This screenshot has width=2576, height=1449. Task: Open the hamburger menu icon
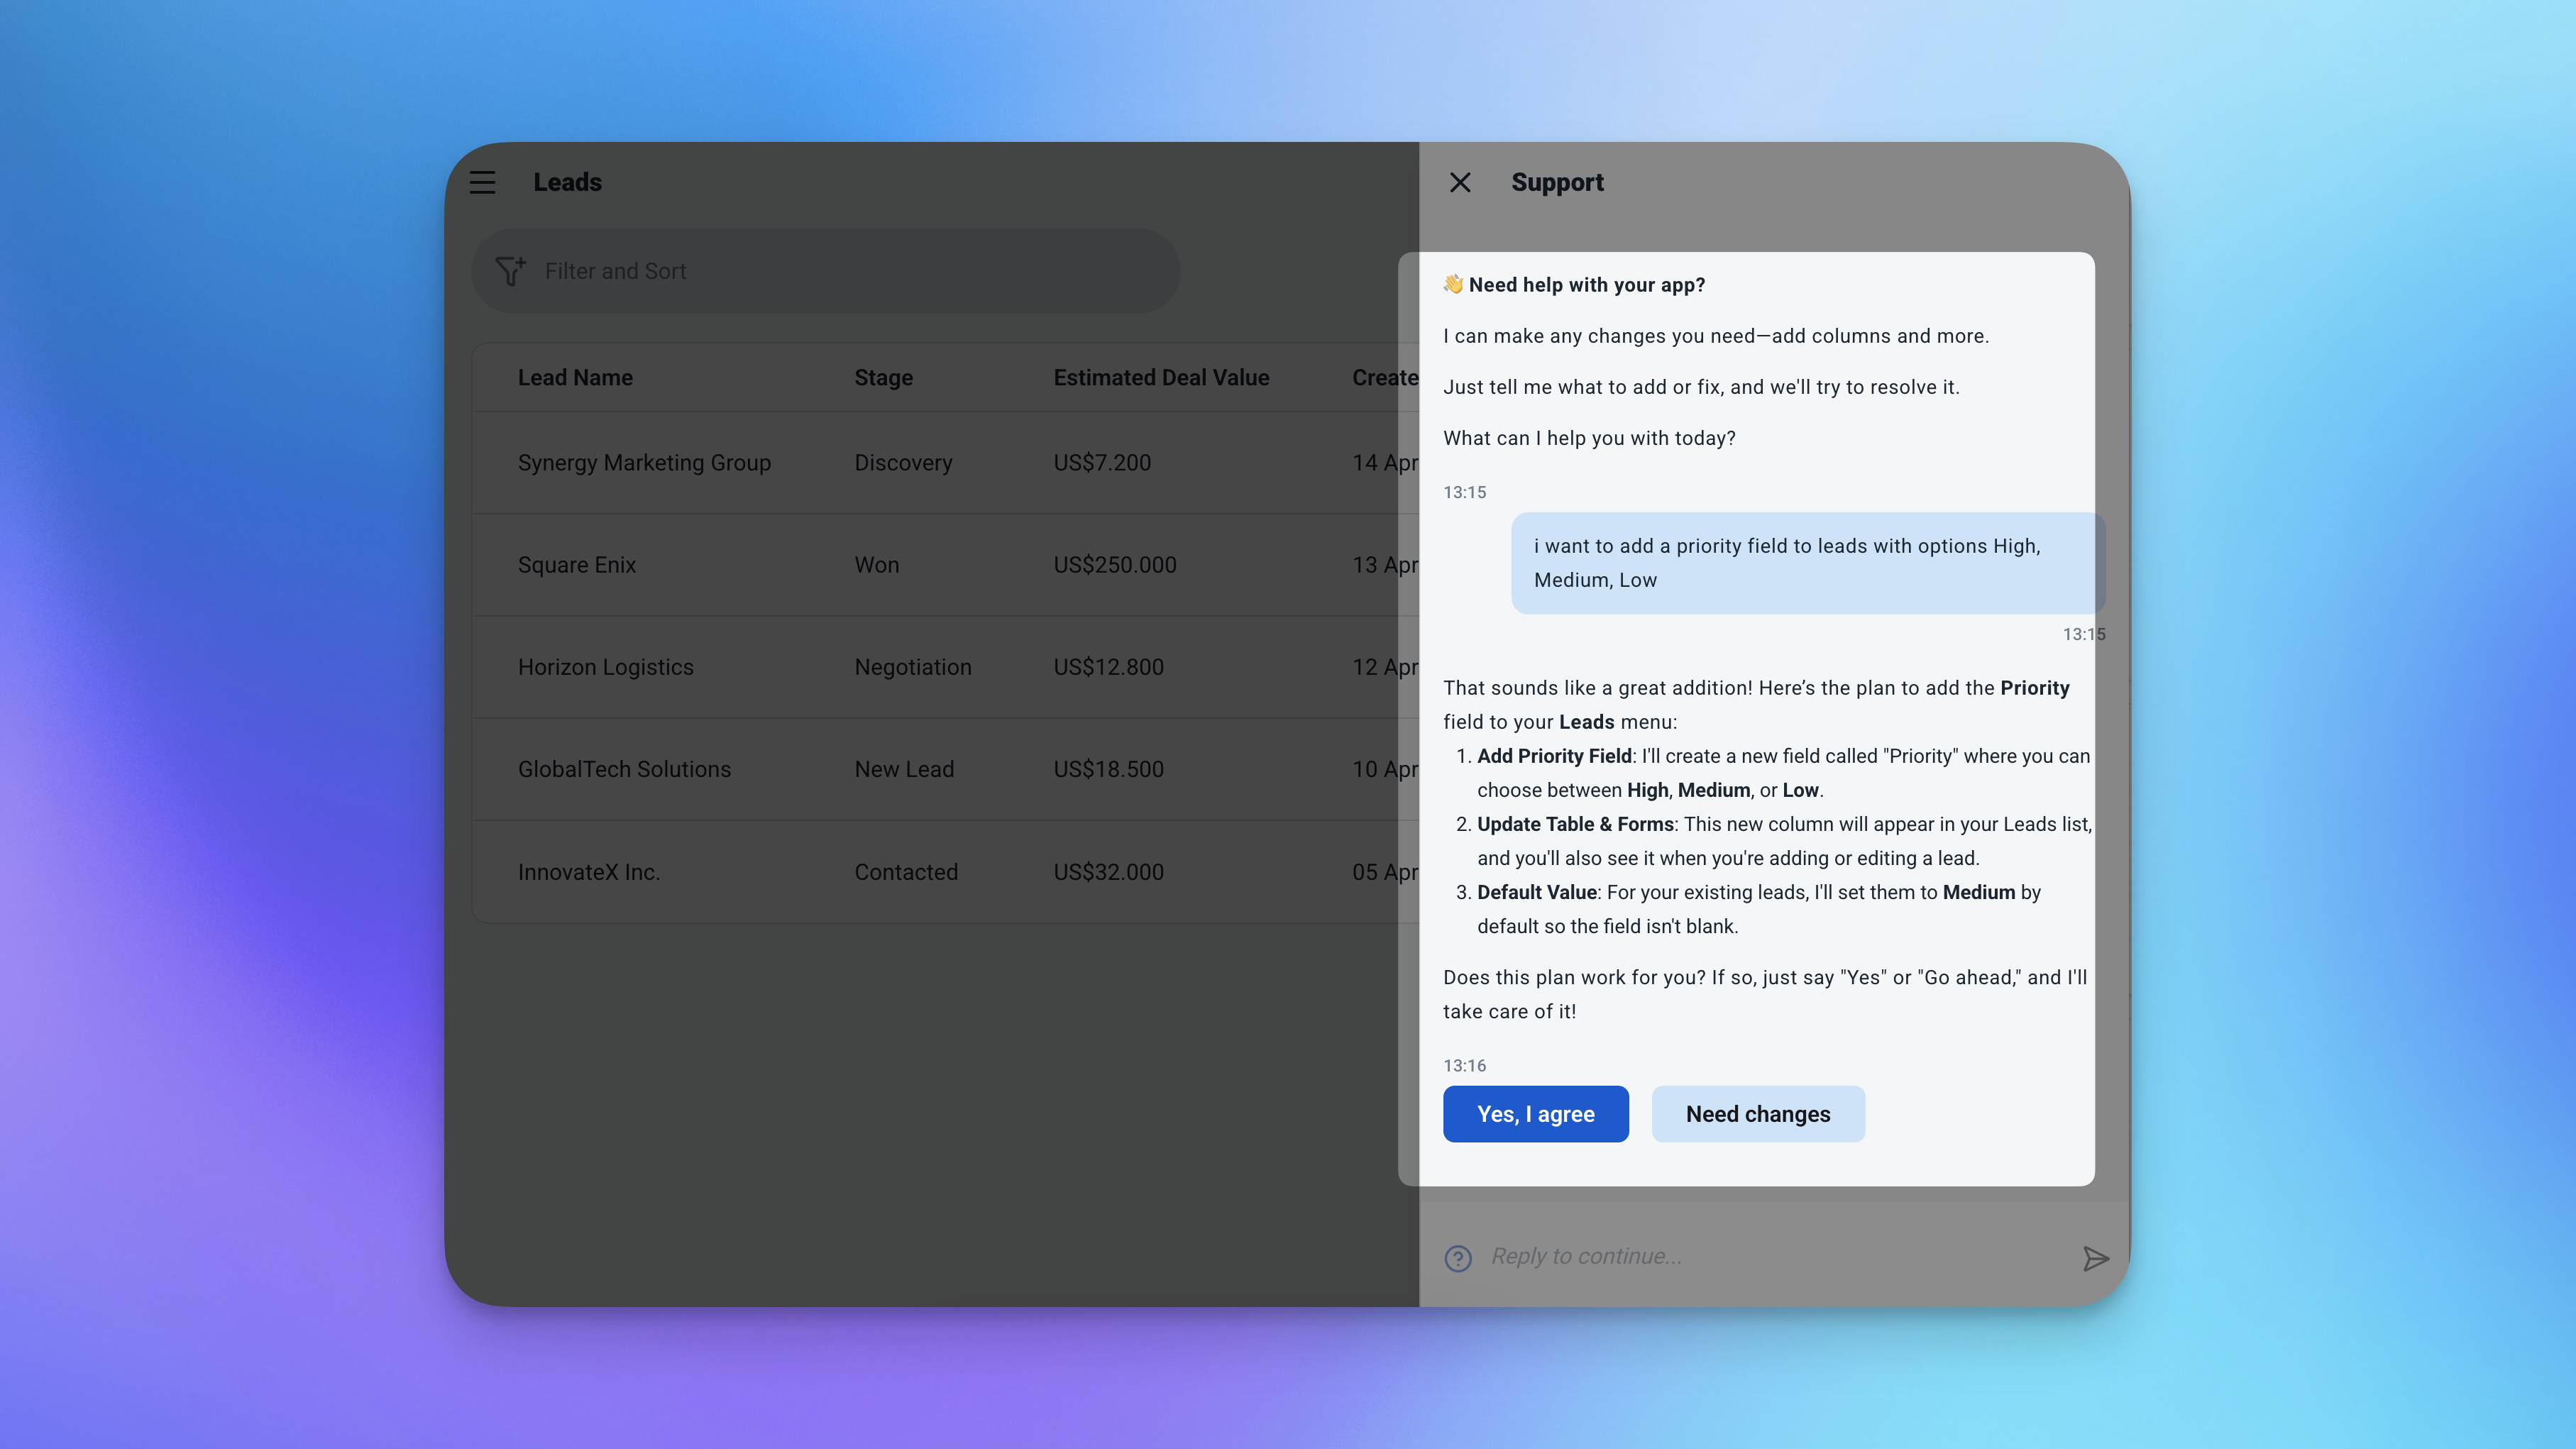tap(482, 182)
